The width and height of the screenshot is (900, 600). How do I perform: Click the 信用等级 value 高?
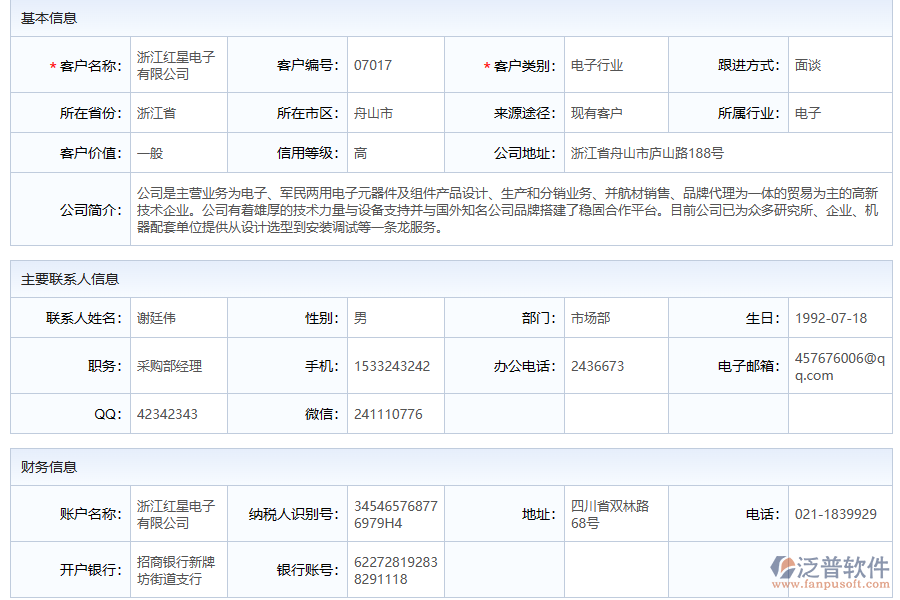356,153
